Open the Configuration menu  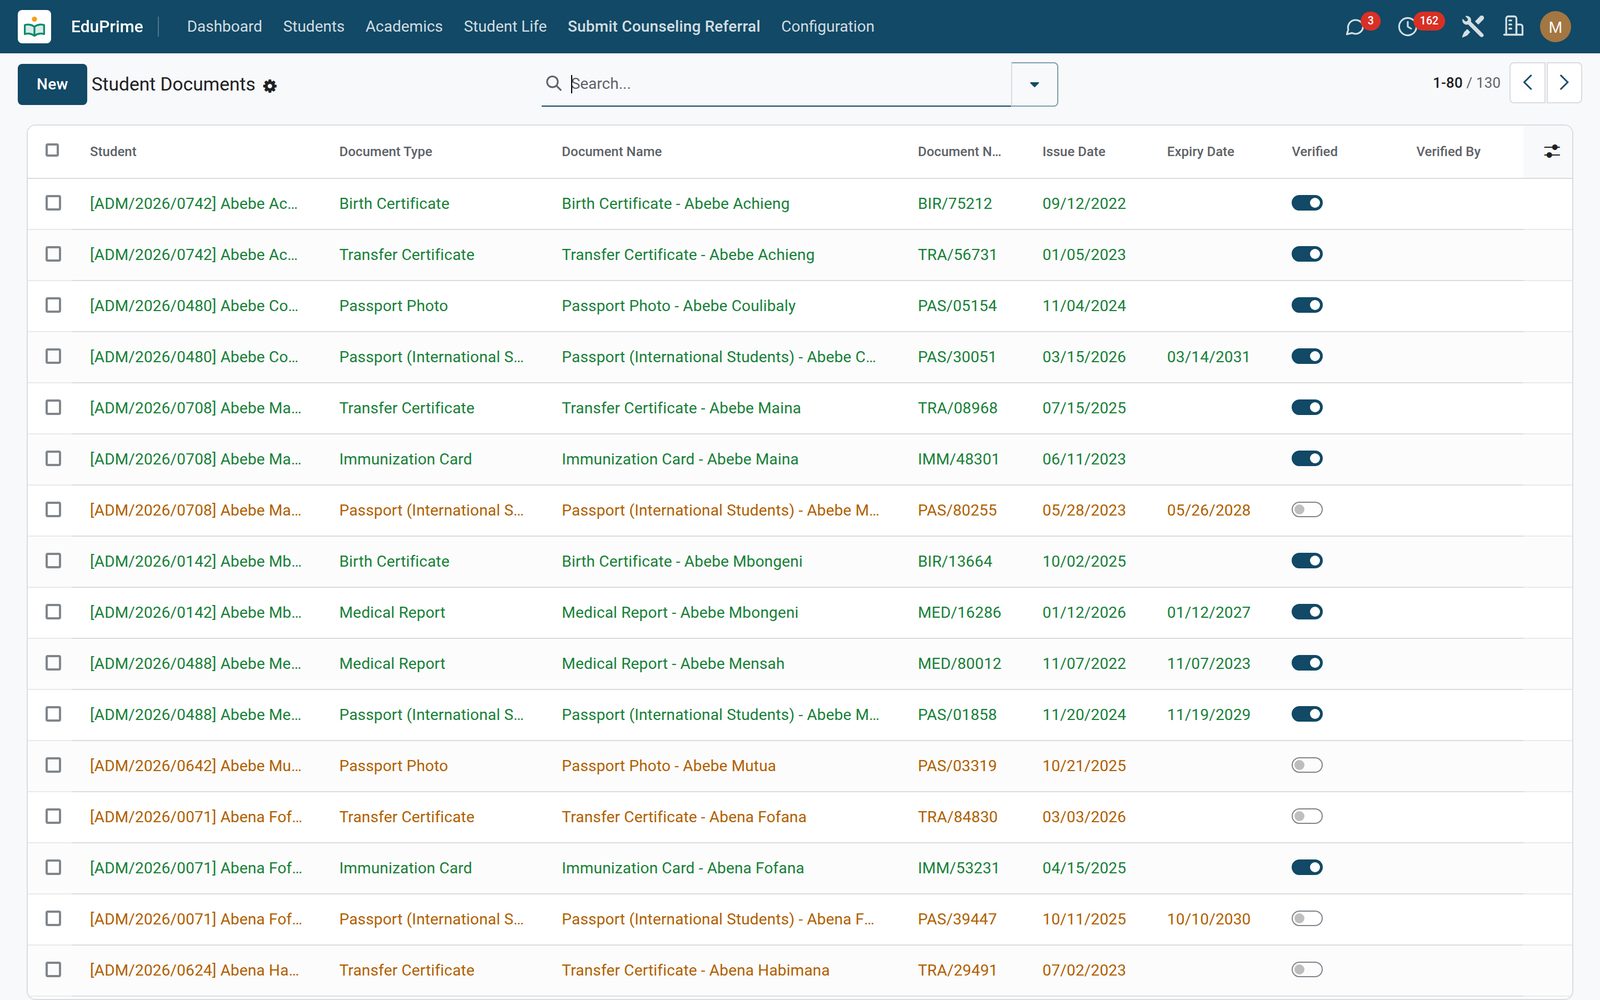click(x=828, y=27)
